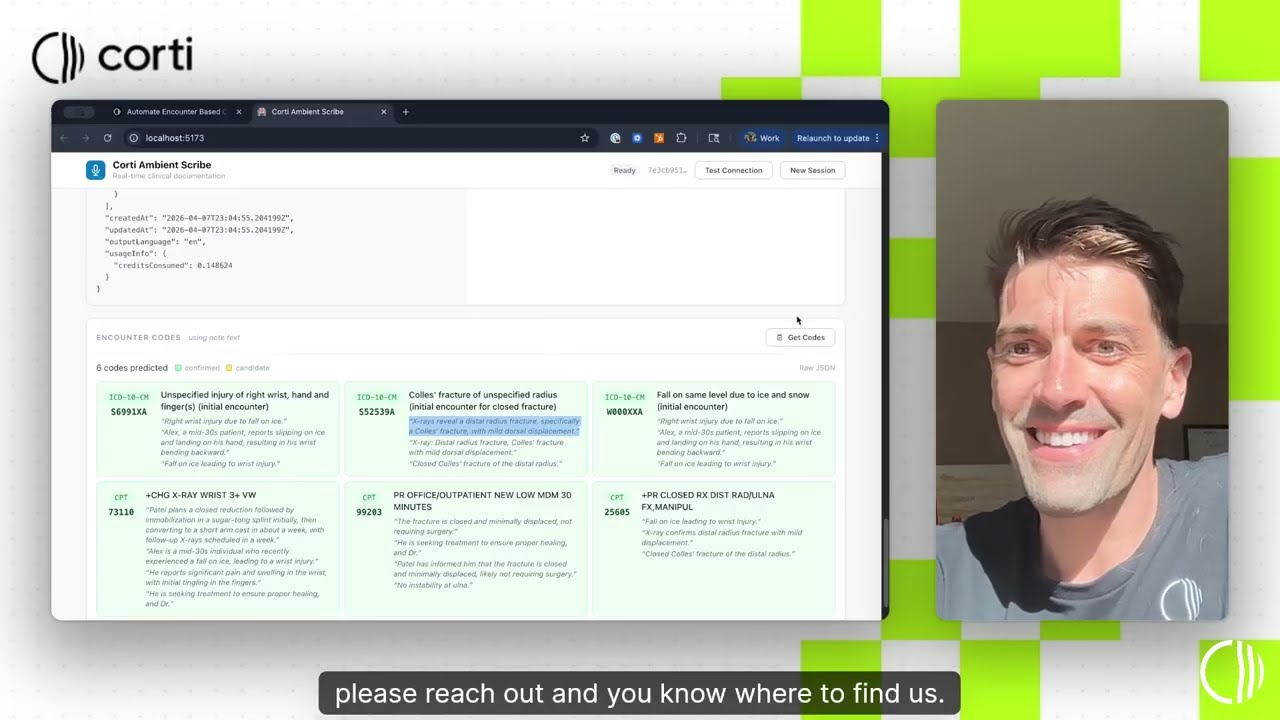The width and height of the screenshot is (1280, 720).
Task: Open a new browser tab
Action: [405, 112]
